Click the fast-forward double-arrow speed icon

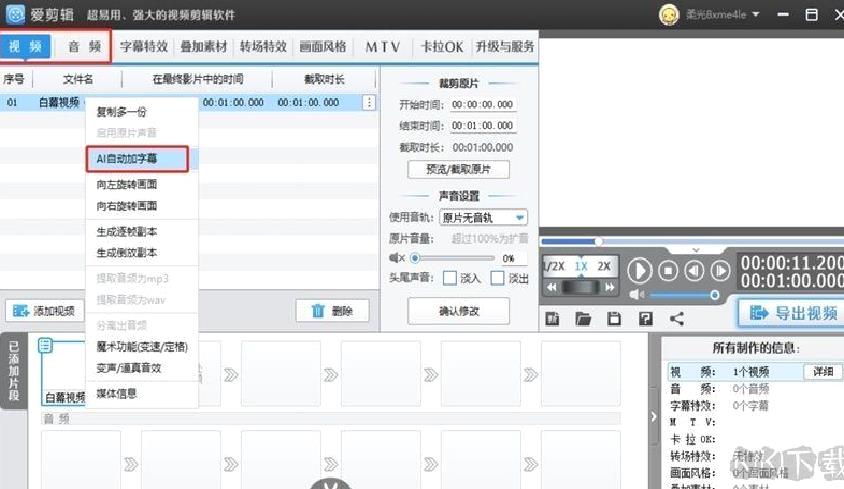point(609,287)
